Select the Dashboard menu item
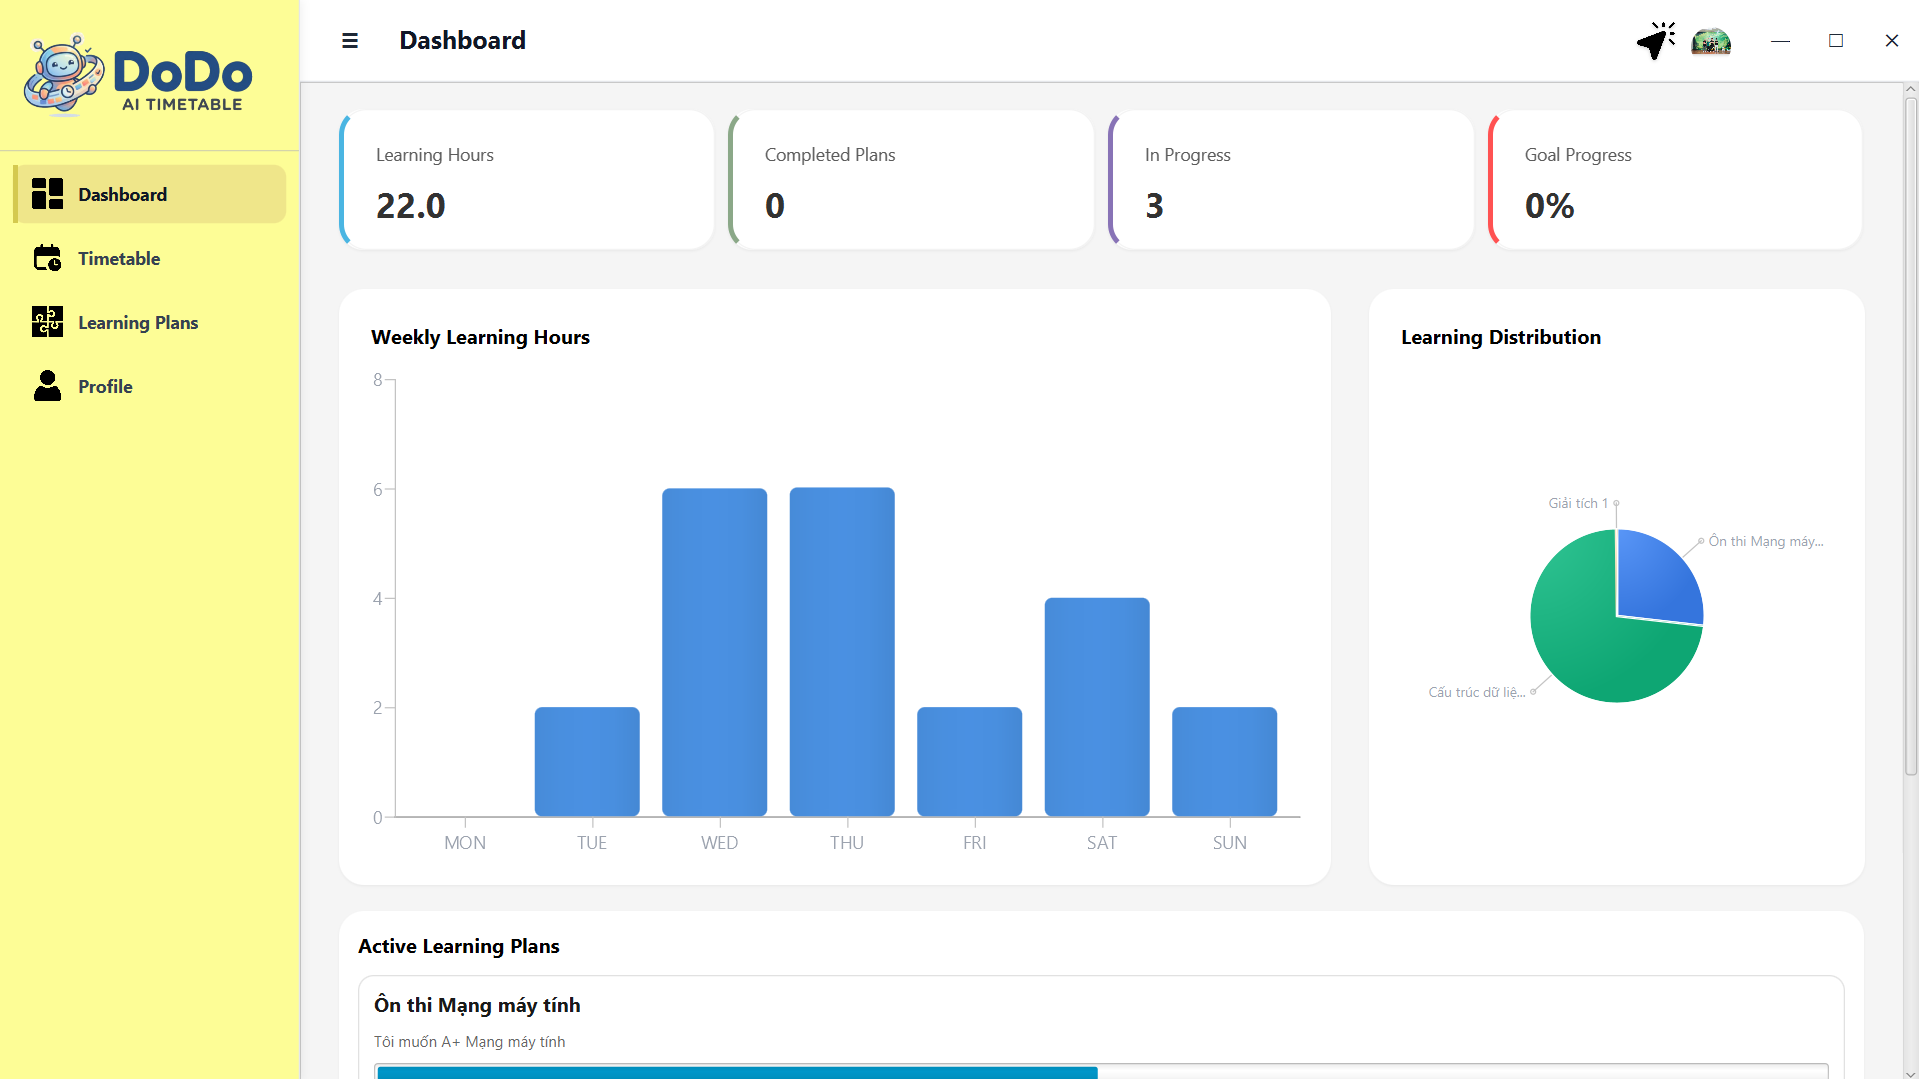The width and height of the screenshot is (1919, 1079). pos(150,194)
